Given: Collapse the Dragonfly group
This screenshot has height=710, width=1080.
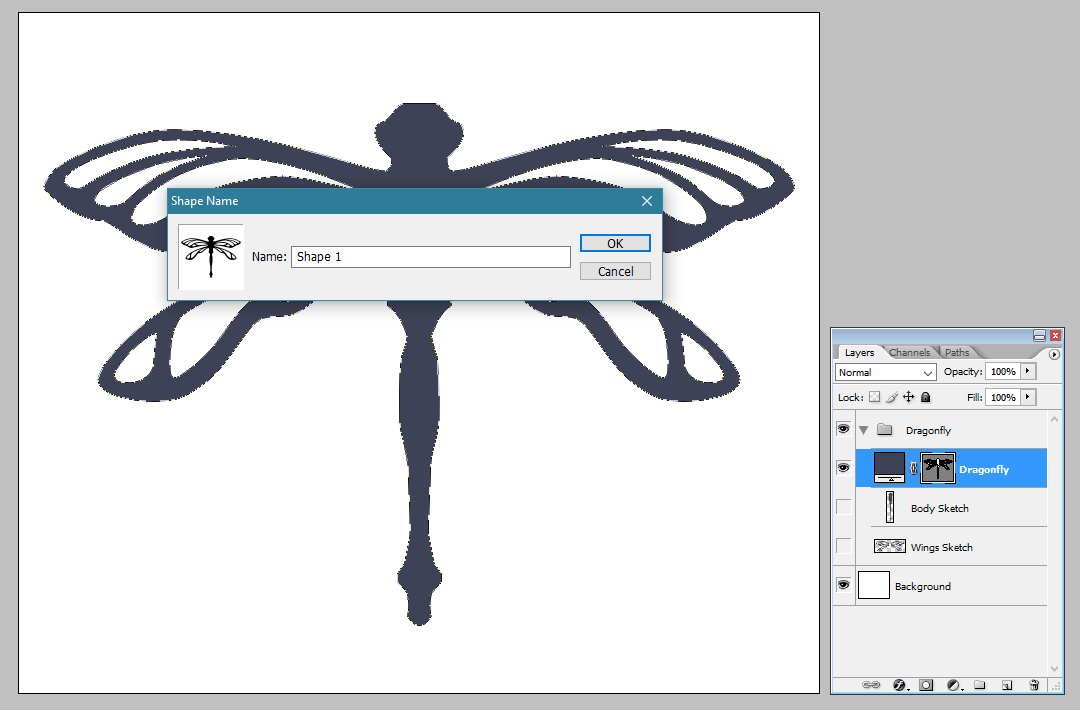Looking at the screenshot, I should 864,430.
